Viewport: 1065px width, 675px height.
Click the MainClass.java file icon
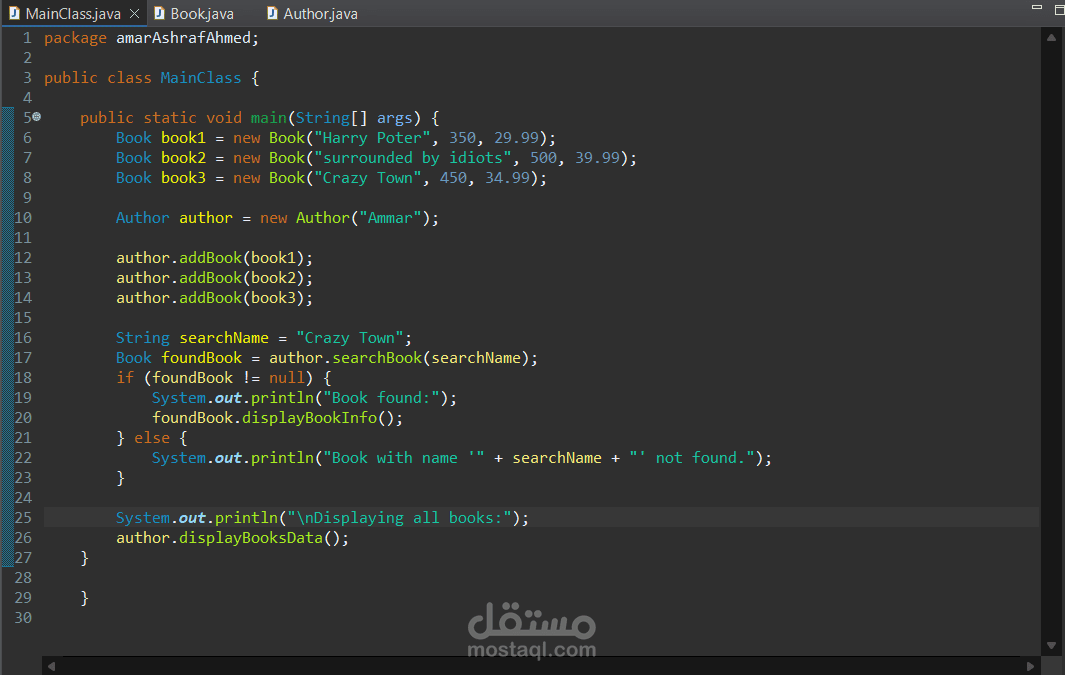(x=14, y=14)
